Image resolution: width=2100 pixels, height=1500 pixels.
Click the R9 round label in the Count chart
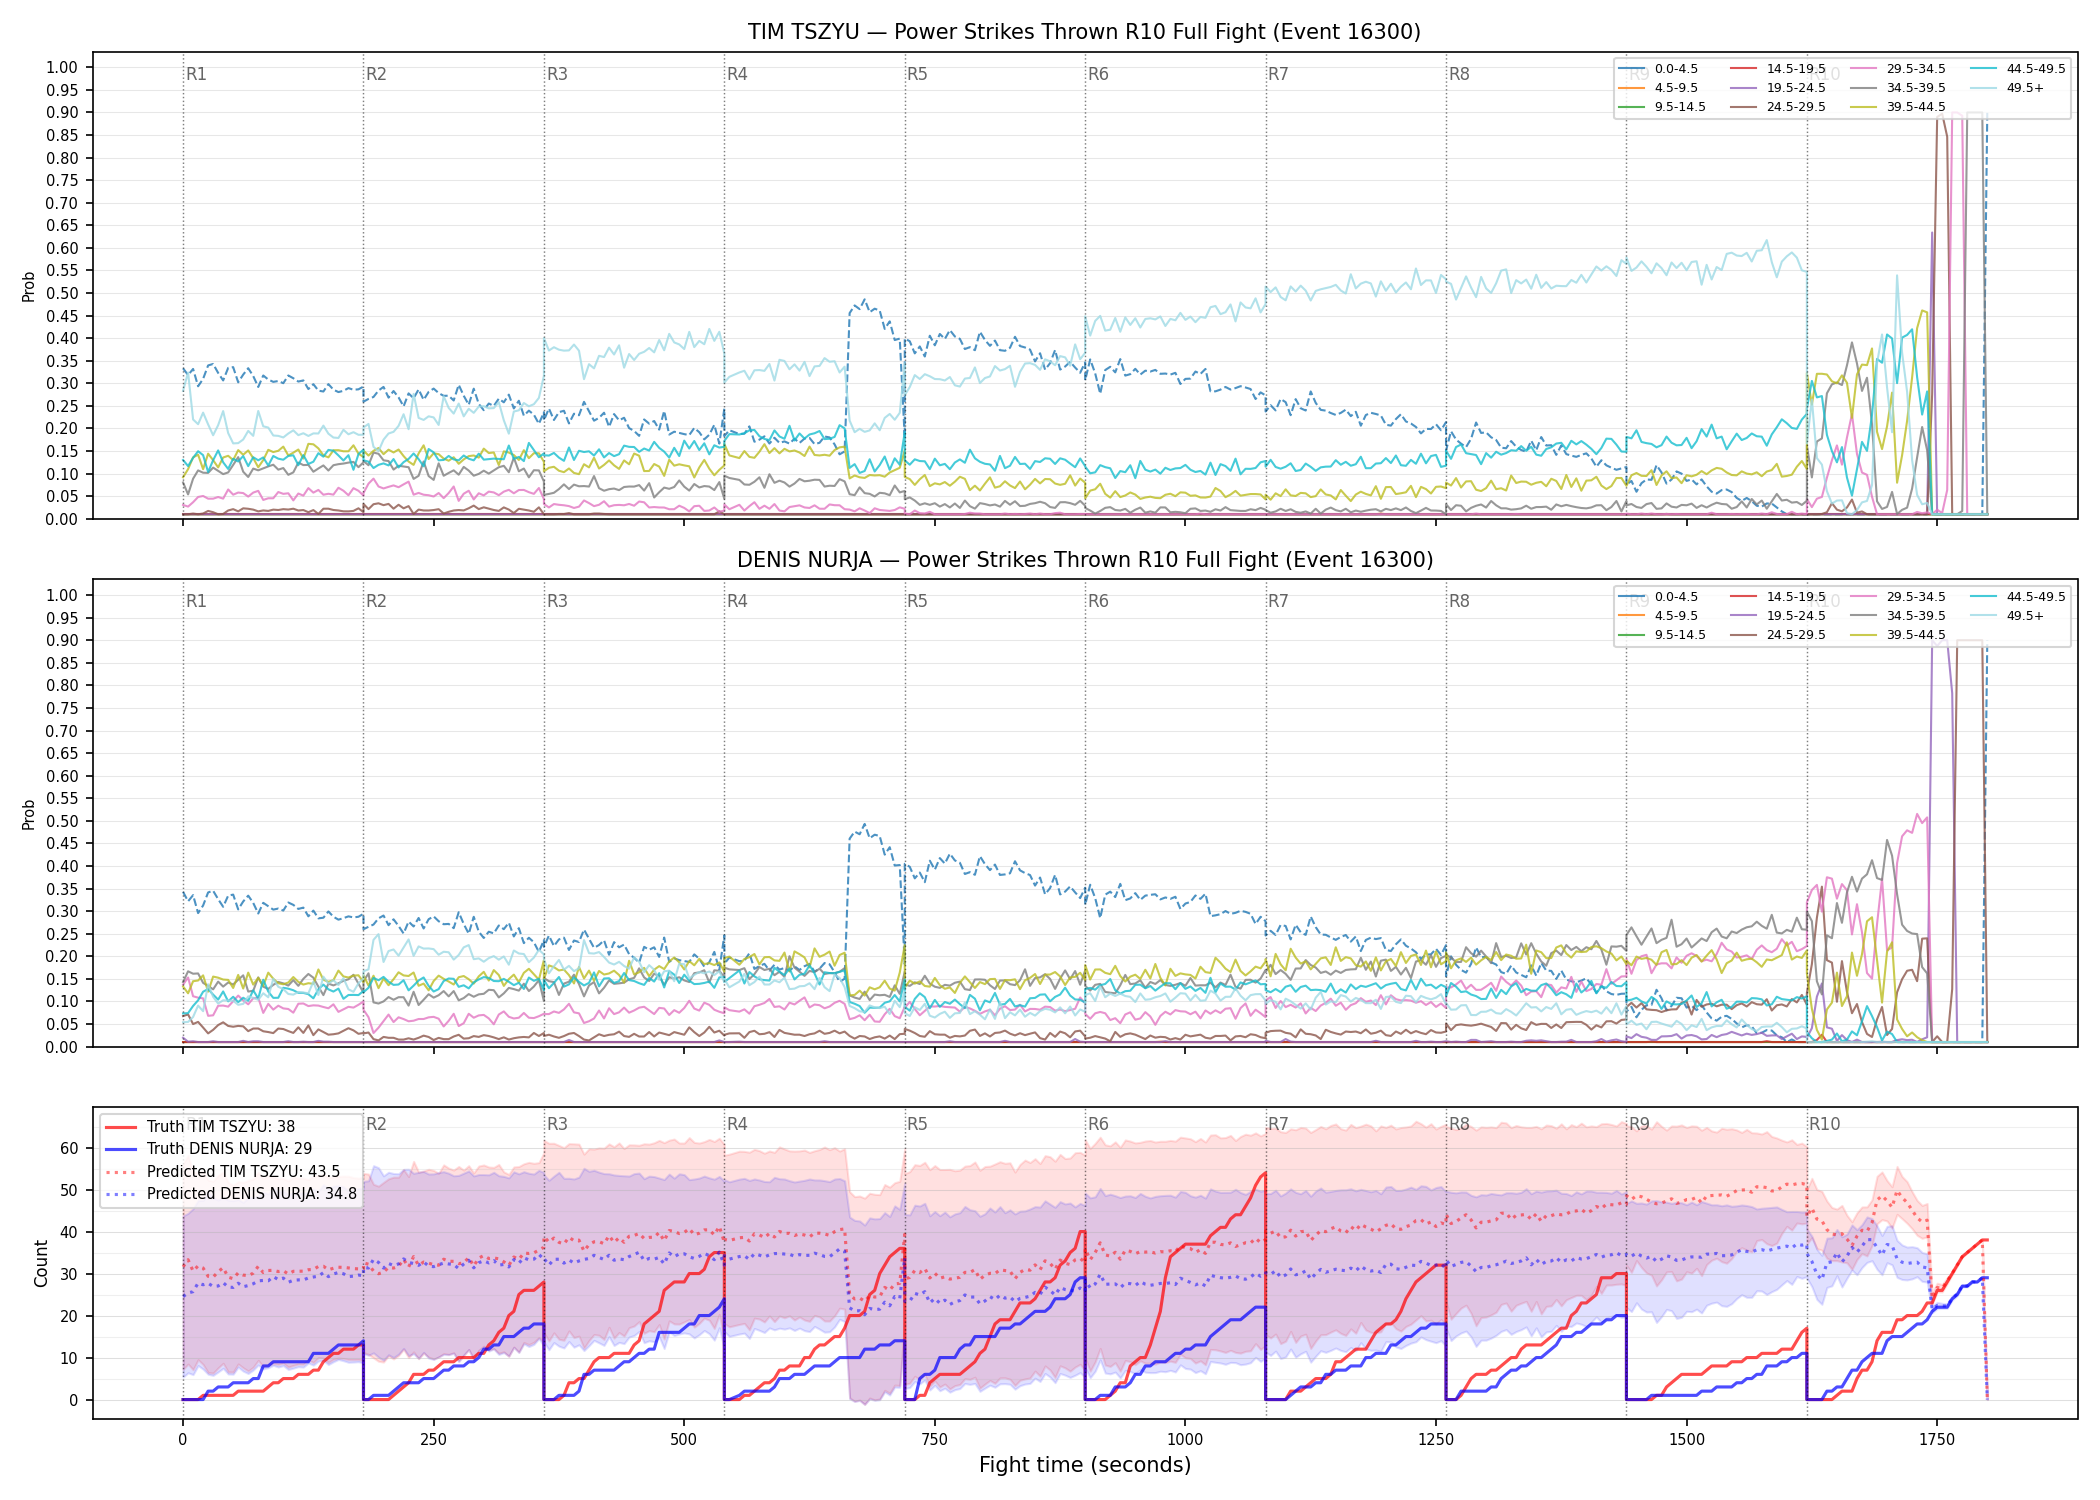pyautogui.click(x=1639, y=1124)
